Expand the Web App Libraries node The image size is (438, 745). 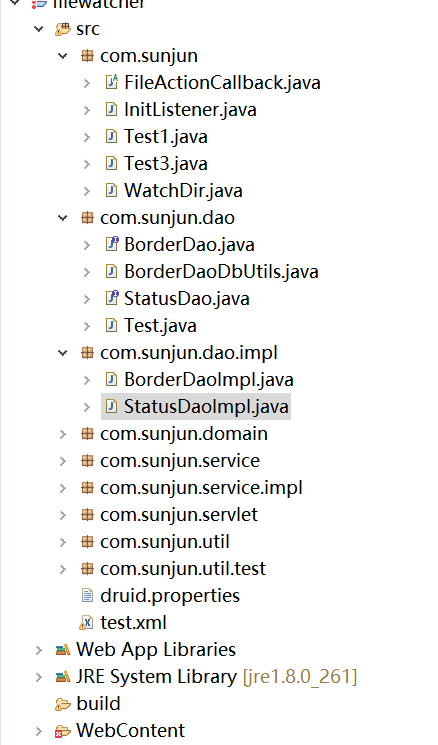point(39,650)
